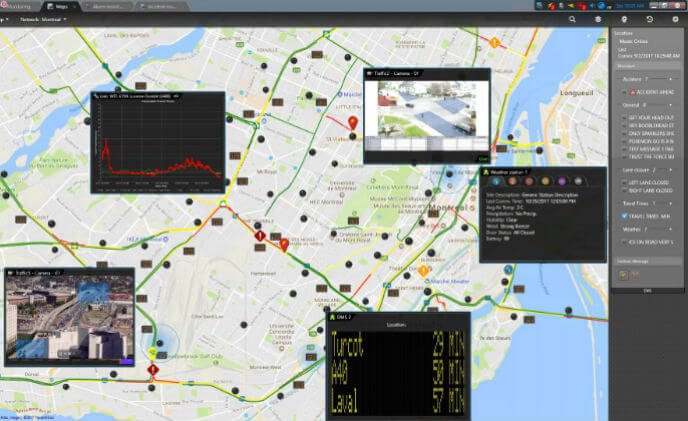This screenshot has height=421, width=688.
Task: Open the grey tab icon in Weather station popup
Action: pos(578,181)
